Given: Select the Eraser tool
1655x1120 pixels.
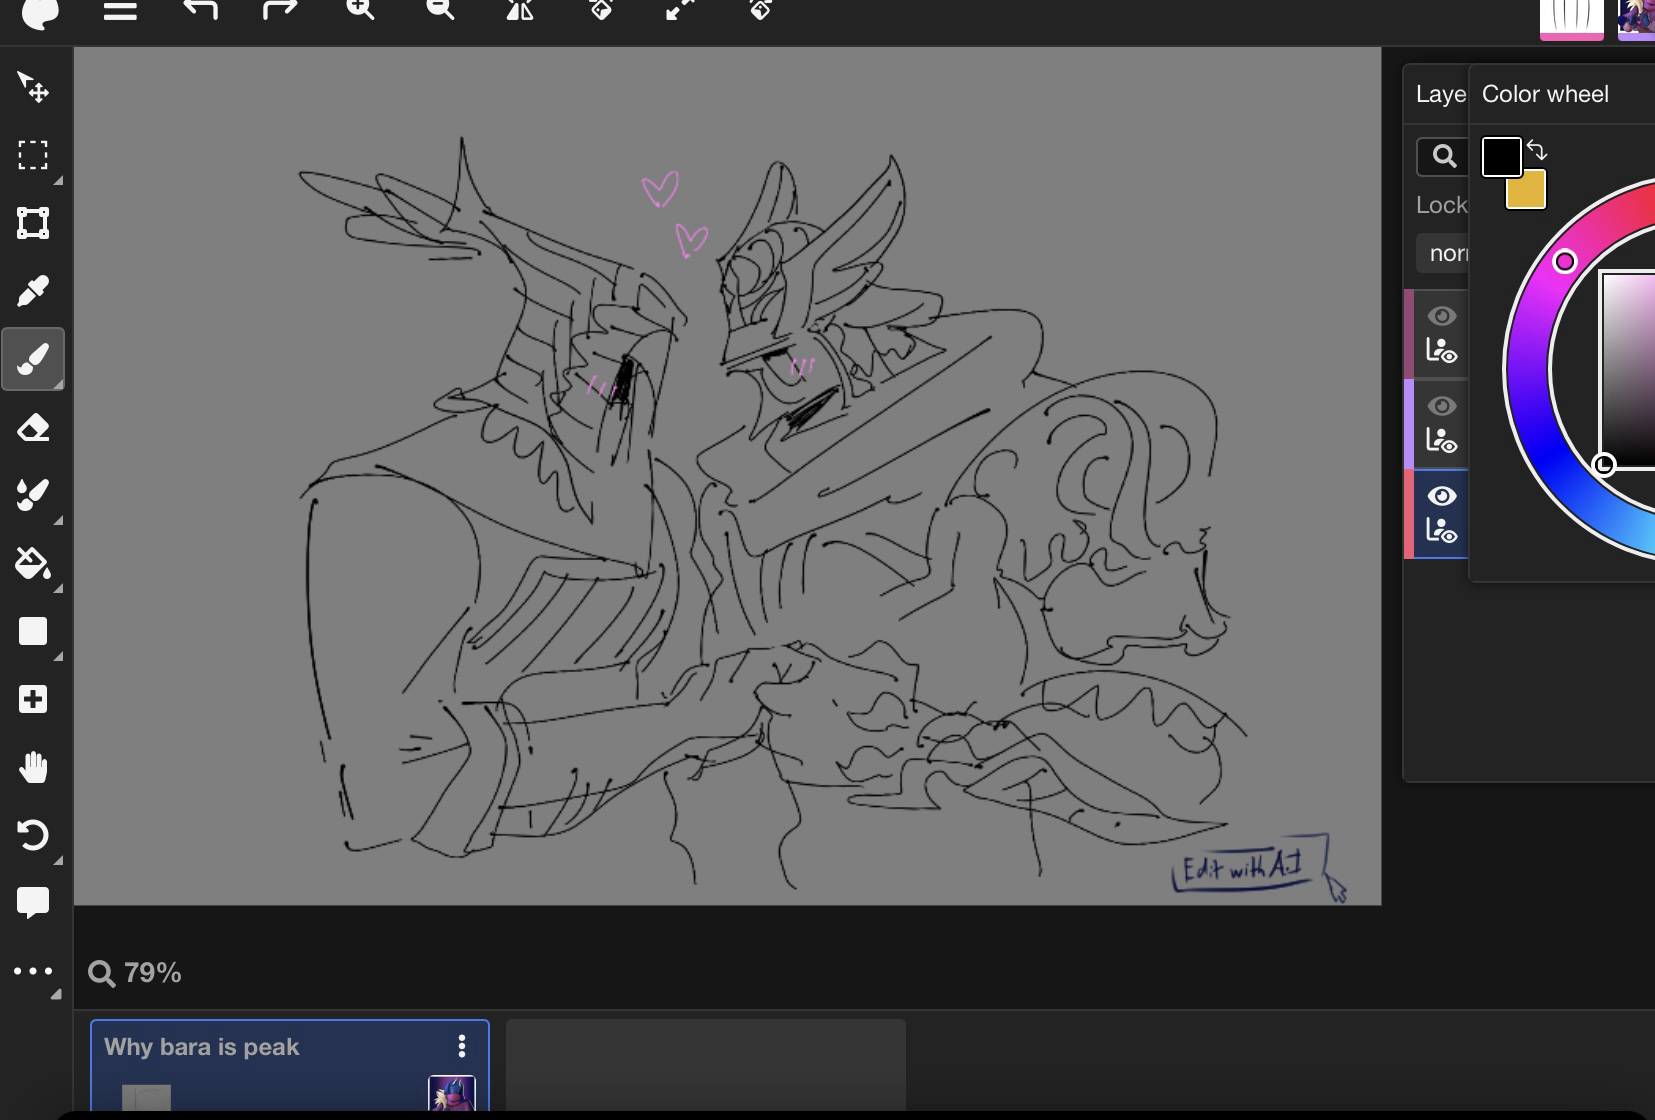Looking at the screenshot, I should (33, 428).
